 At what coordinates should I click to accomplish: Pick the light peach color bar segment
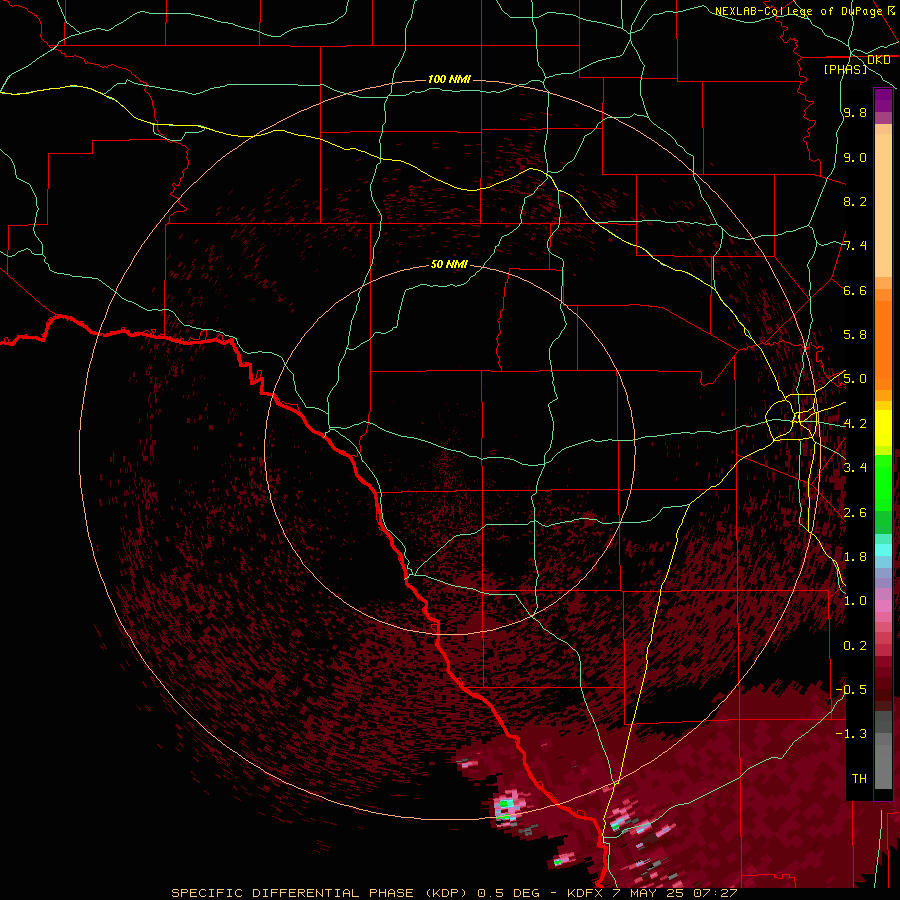pos(883,205)
